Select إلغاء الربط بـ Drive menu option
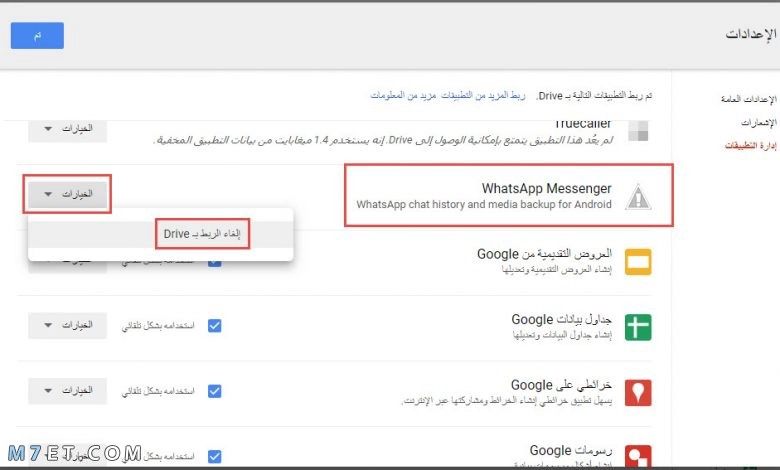 [x=161, y=234]
